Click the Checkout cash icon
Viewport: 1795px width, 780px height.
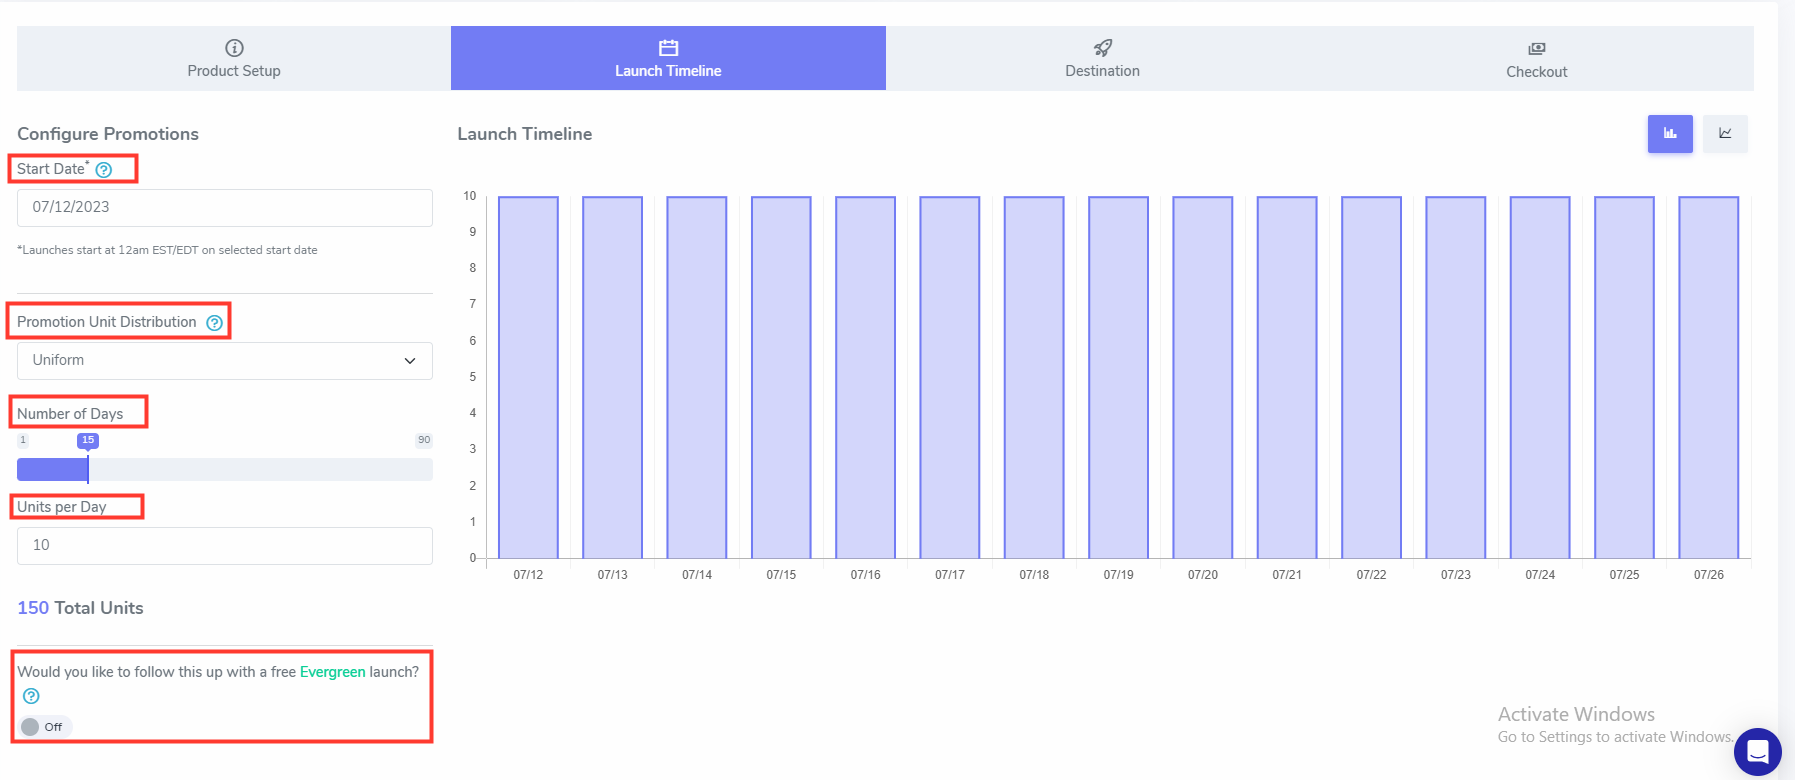[1536, 48]
